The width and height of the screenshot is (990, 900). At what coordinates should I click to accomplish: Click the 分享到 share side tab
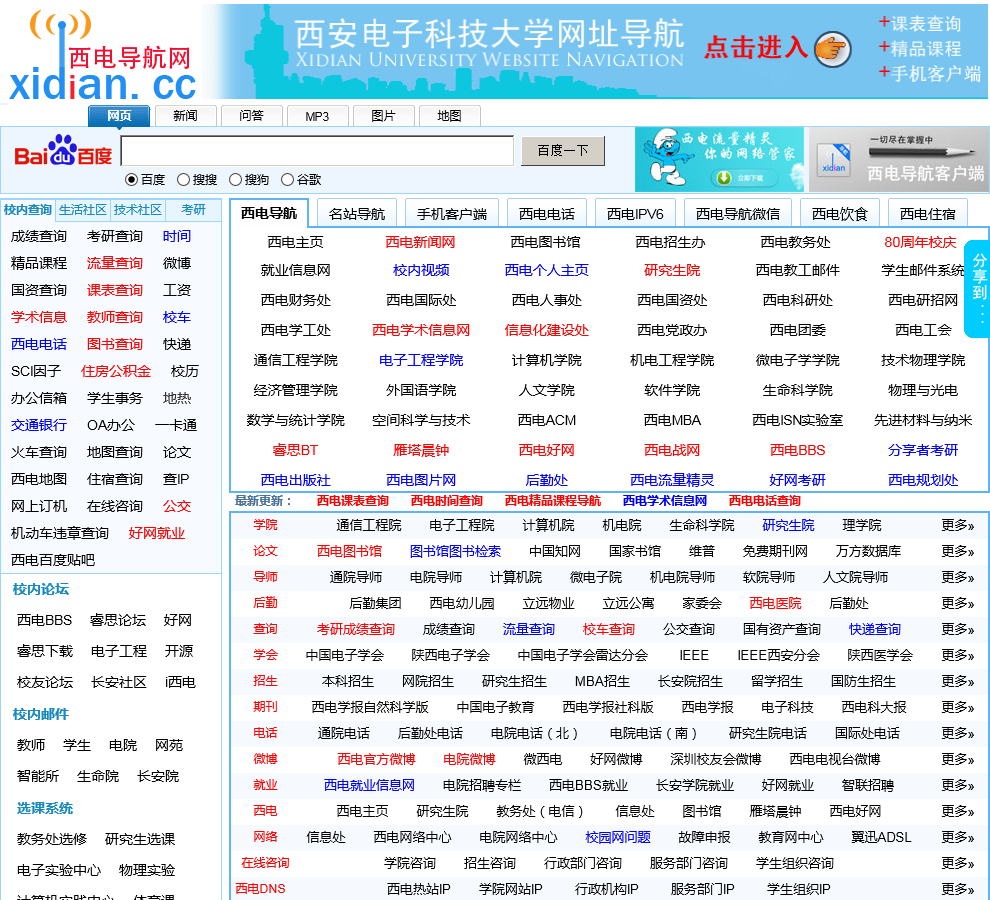[x=979, y=288]
